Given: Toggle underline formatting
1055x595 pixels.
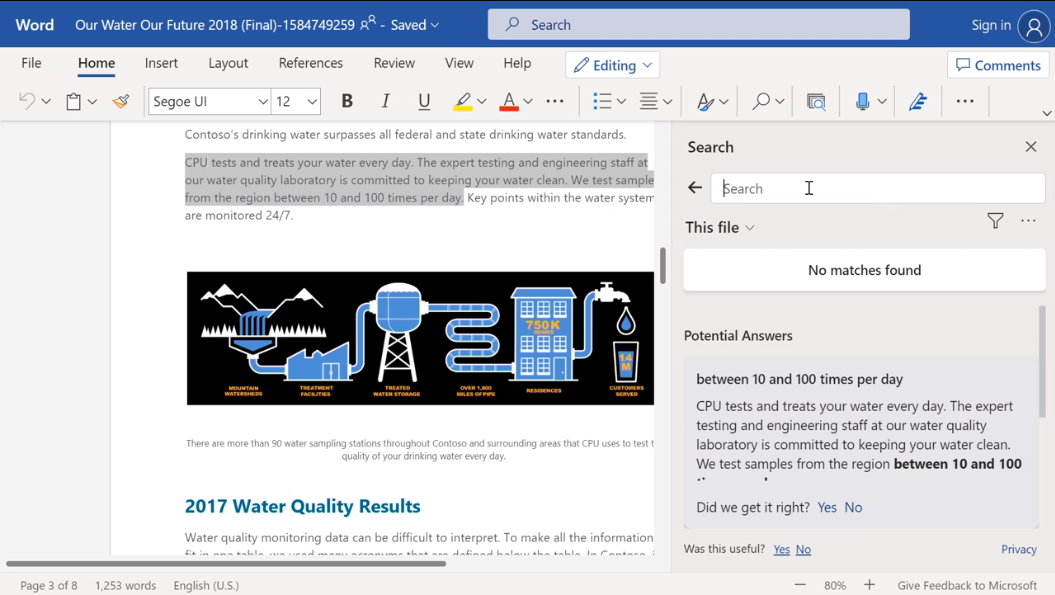Looking at the screenshot, I should click(x=424, y=101).
